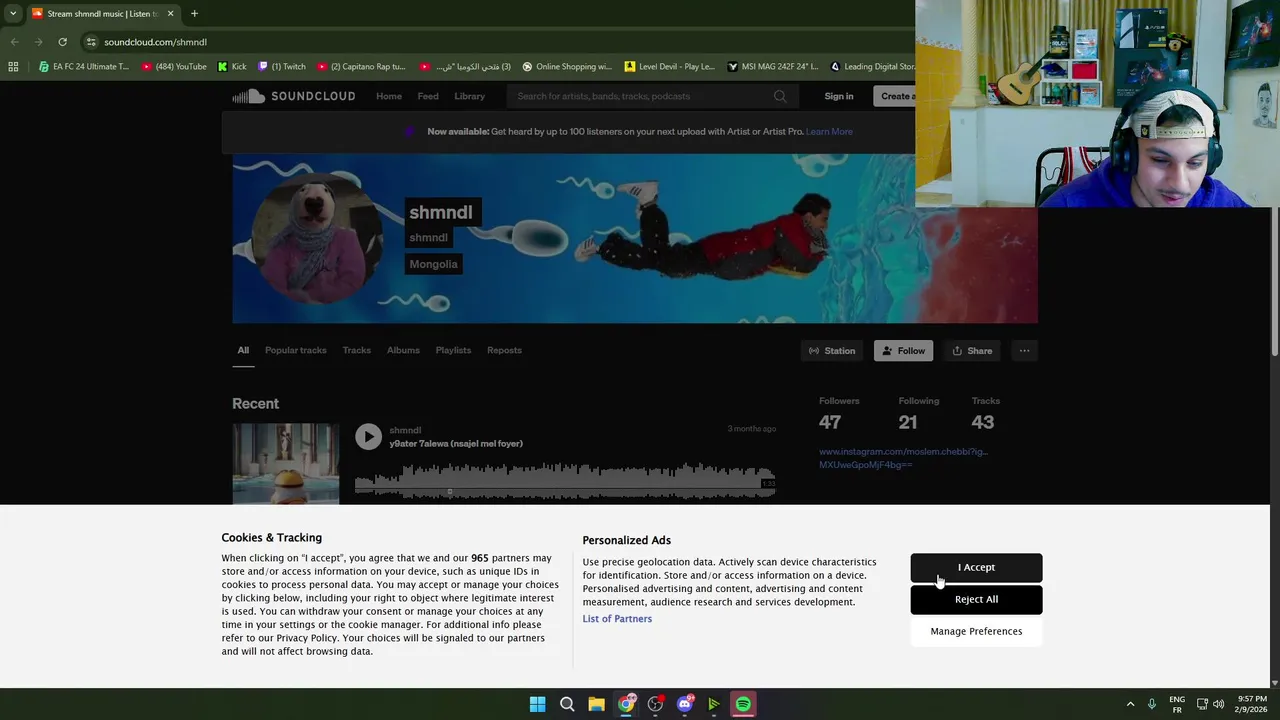Seek within the y8ater 7alewa waveform

pos(565,480)
